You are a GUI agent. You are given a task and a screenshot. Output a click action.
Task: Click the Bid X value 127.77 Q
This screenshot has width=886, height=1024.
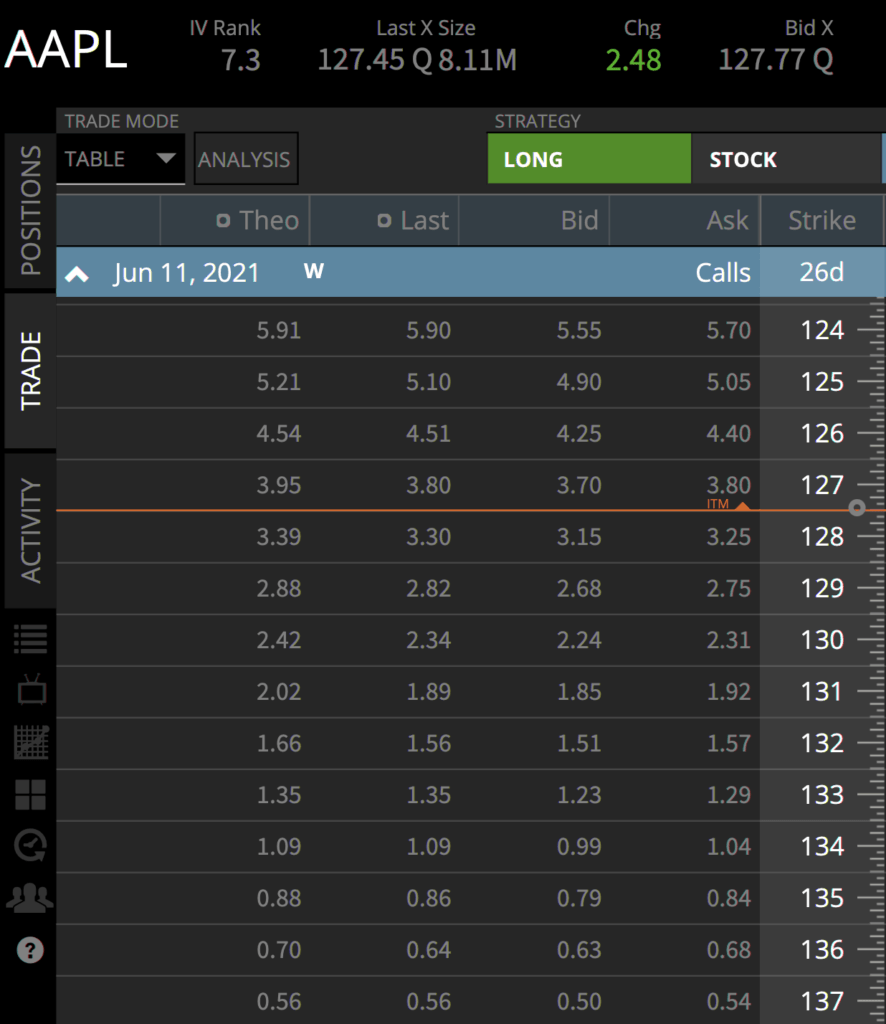[x=776, y=61]
